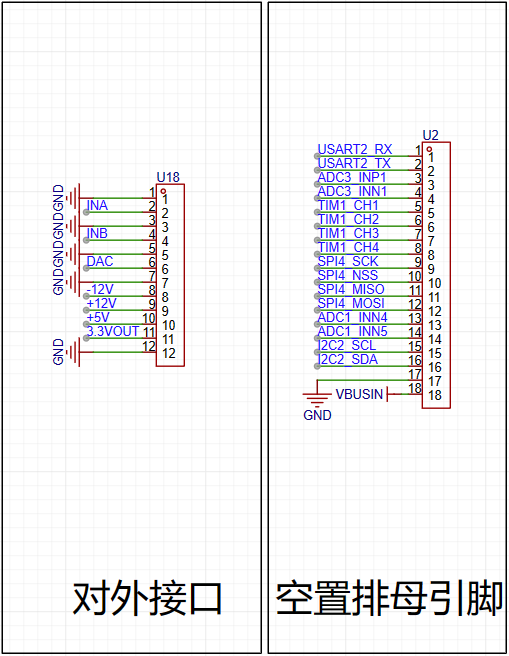
Task: Select the ADC3_INP1 net label
Action: coord(351,177)
